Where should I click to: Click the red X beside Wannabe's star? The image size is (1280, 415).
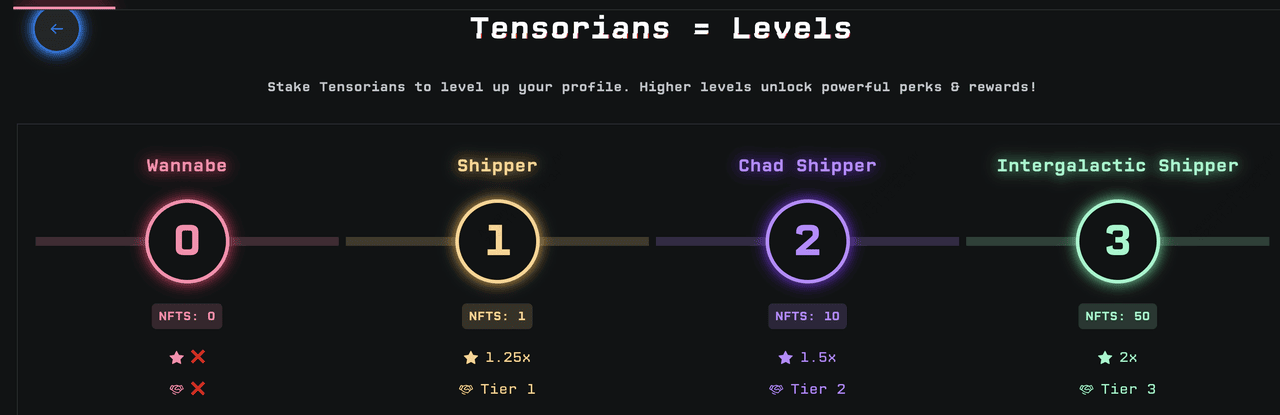pos(198,357)
